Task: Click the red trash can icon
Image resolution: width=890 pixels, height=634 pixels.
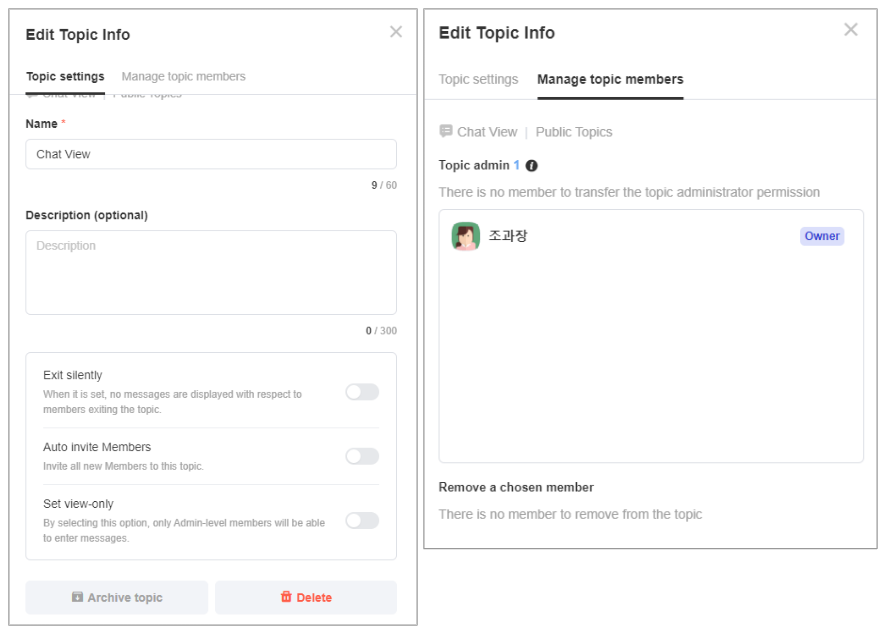Action: click(286, 597)
